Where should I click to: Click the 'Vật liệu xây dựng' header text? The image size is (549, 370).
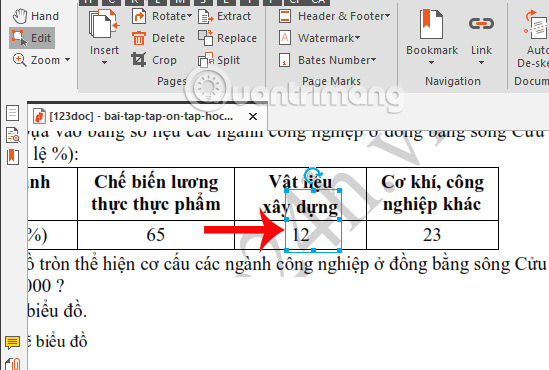point(300,194)
